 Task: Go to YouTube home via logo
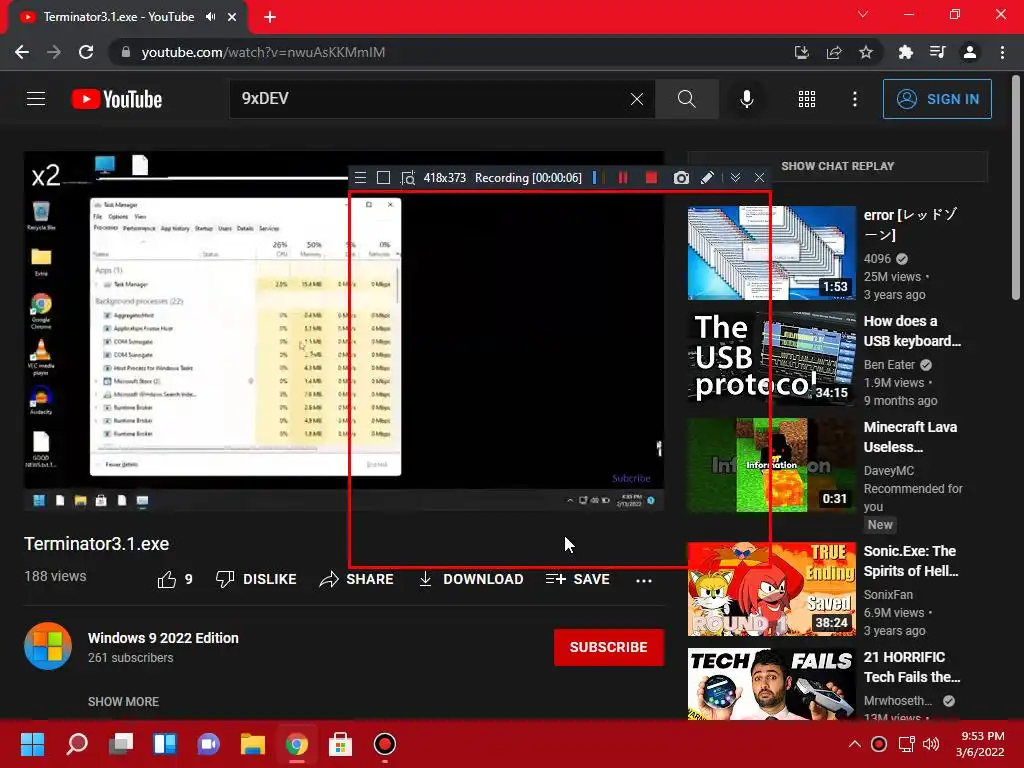coord(117,99)
